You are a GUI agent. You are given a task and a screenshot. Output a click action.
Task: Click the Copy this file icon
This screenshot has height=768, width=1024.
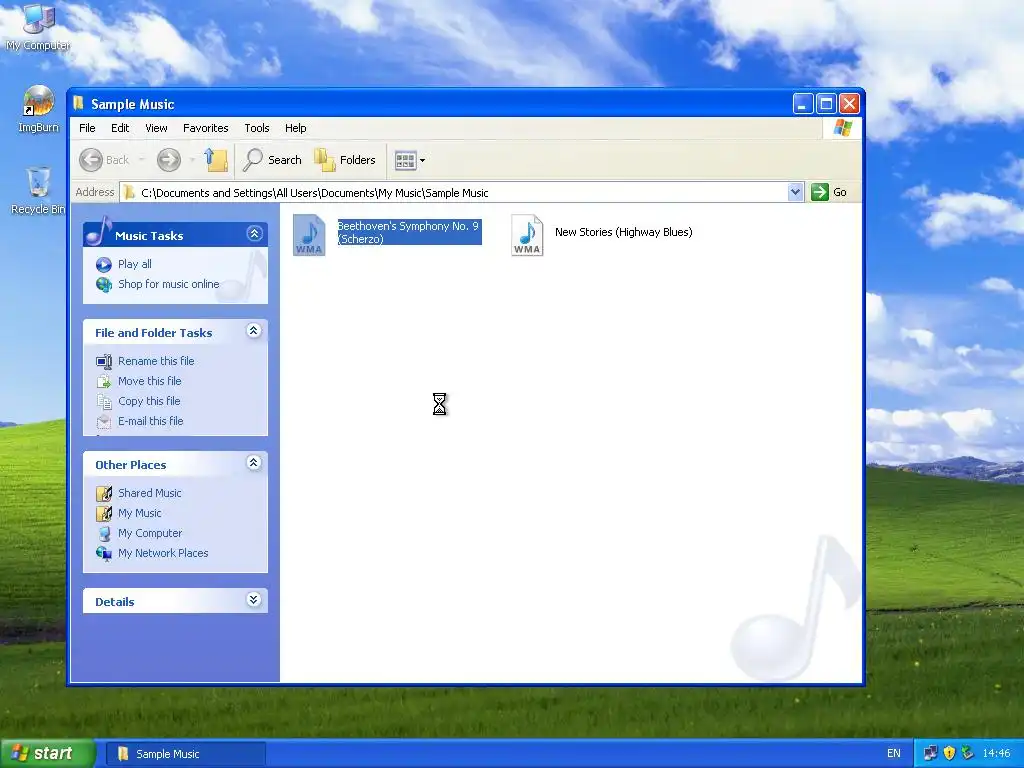[x=104, y=402]
